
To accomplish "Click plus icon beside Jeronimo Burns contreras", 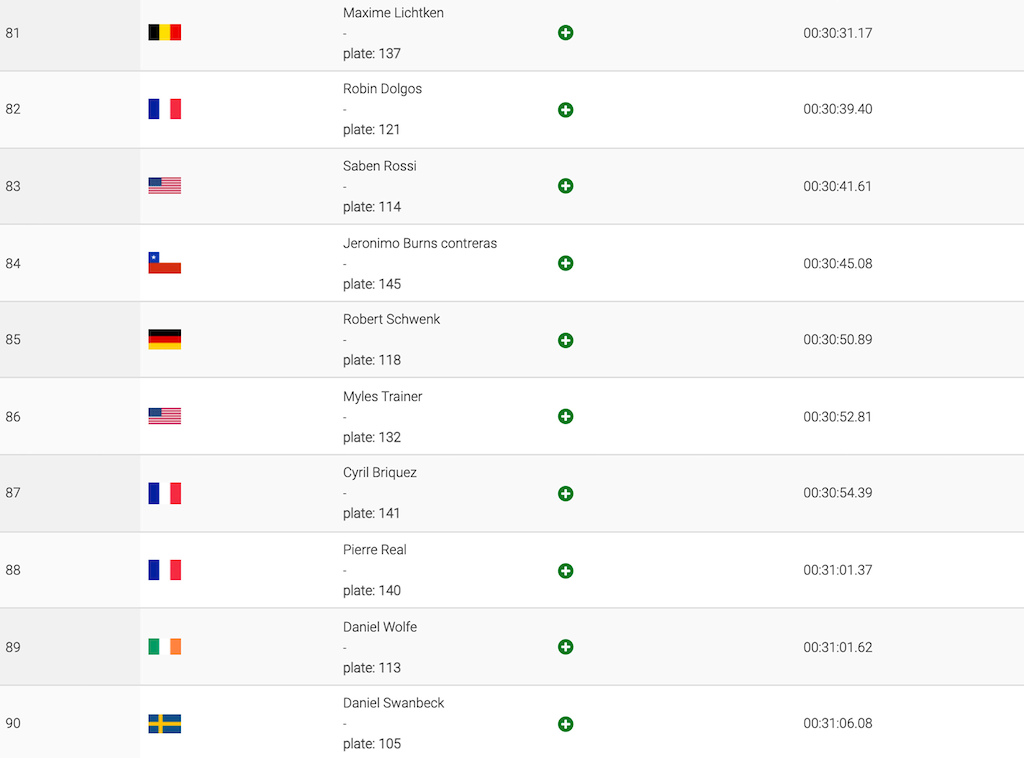I will tap(566, 263).
